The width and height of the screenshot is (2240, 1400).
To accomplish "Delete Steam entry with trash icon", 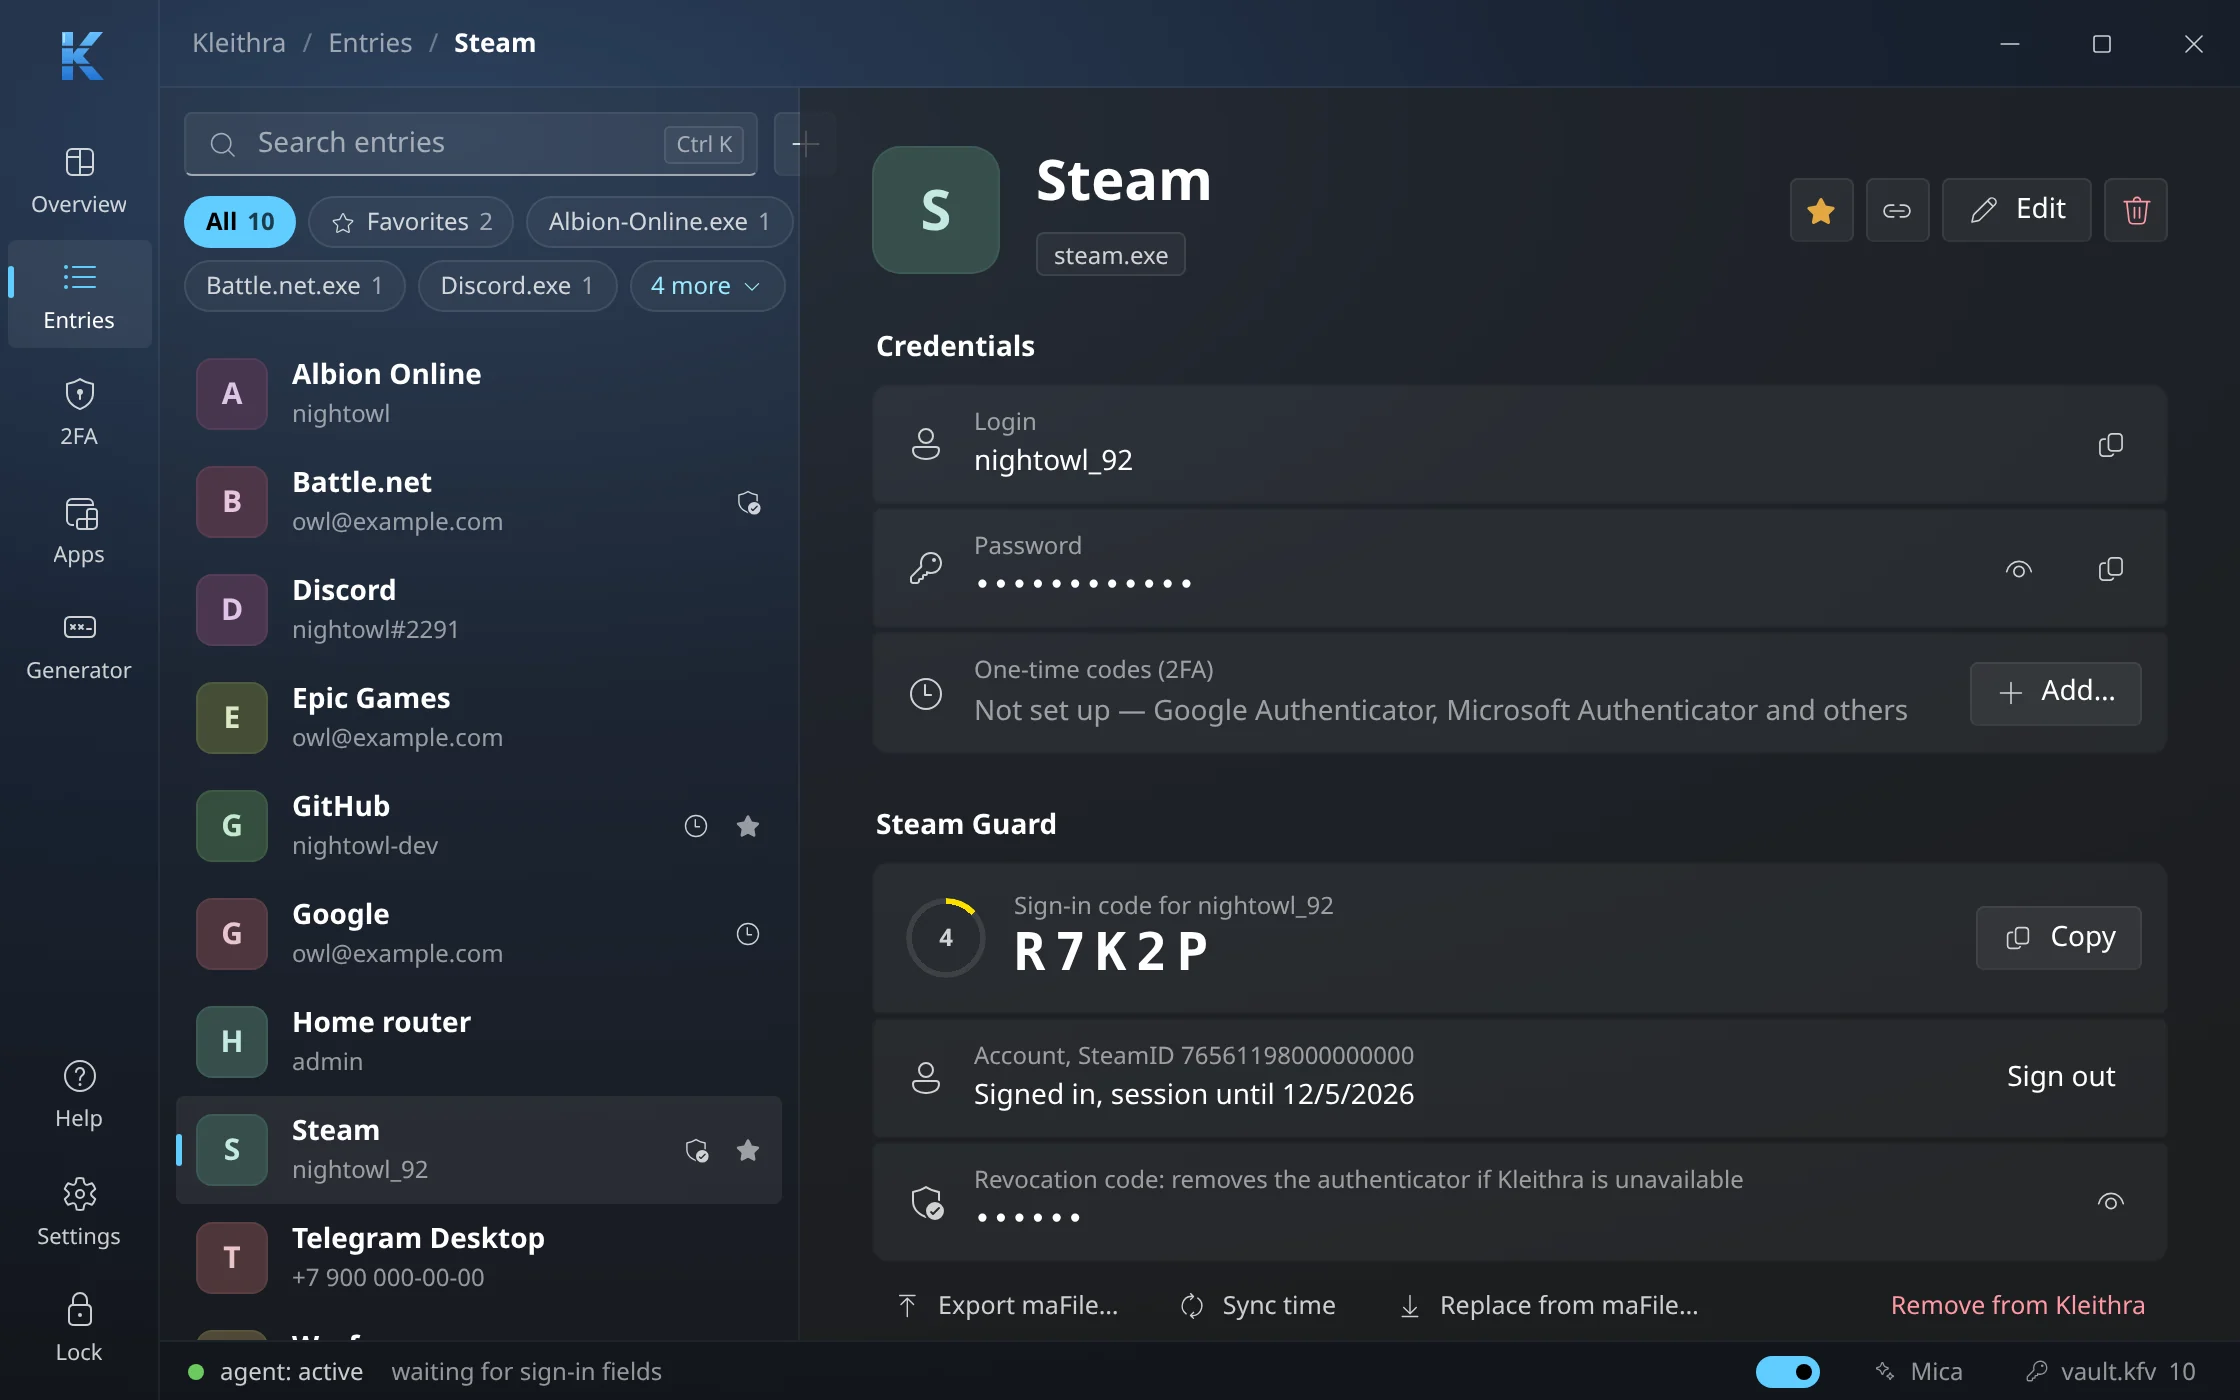I will point(2136,210).
